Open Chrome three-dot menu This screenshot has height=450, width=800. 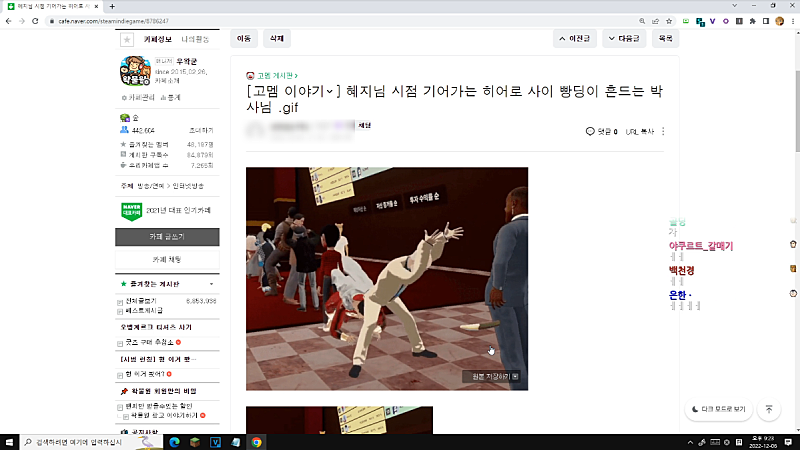793,21
